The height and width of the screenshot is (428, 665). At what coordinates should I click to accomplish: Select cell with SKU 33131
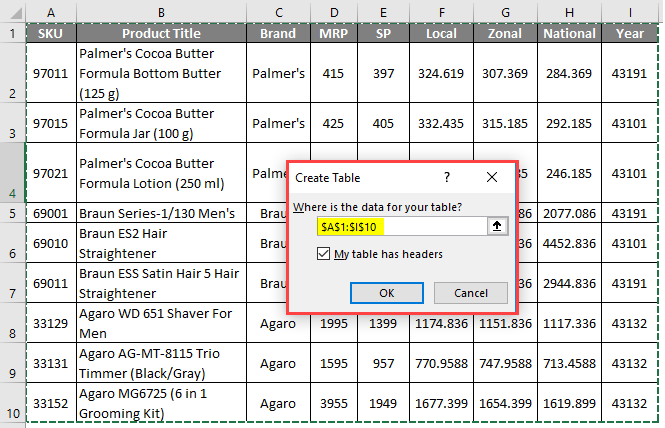[51, 363]
